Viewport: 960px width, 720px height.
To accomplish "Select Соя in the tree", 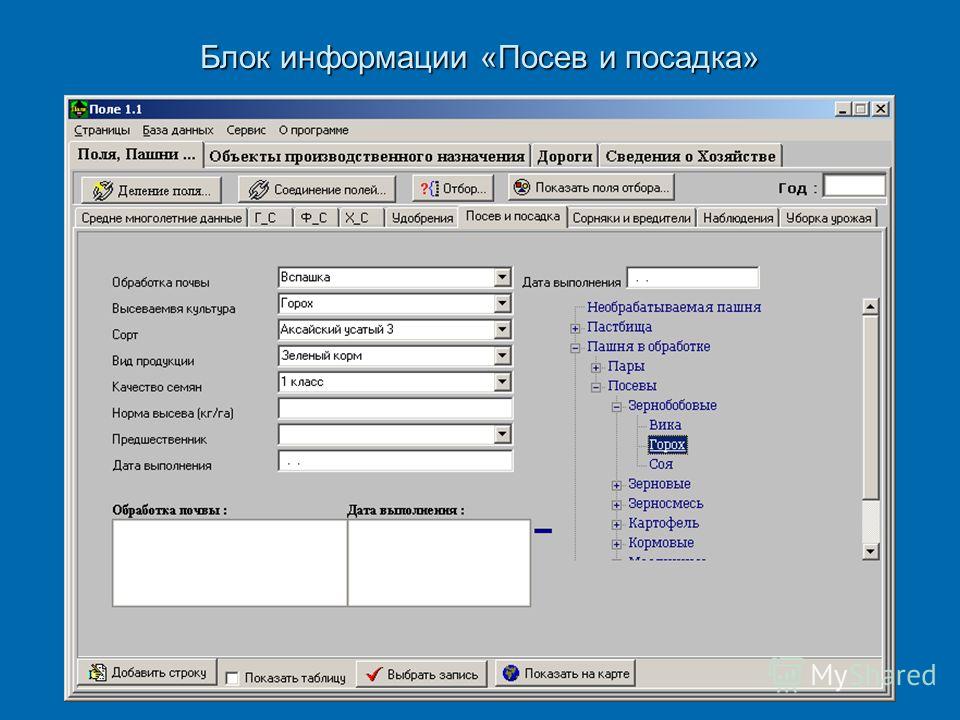I will tap(661, 464).
